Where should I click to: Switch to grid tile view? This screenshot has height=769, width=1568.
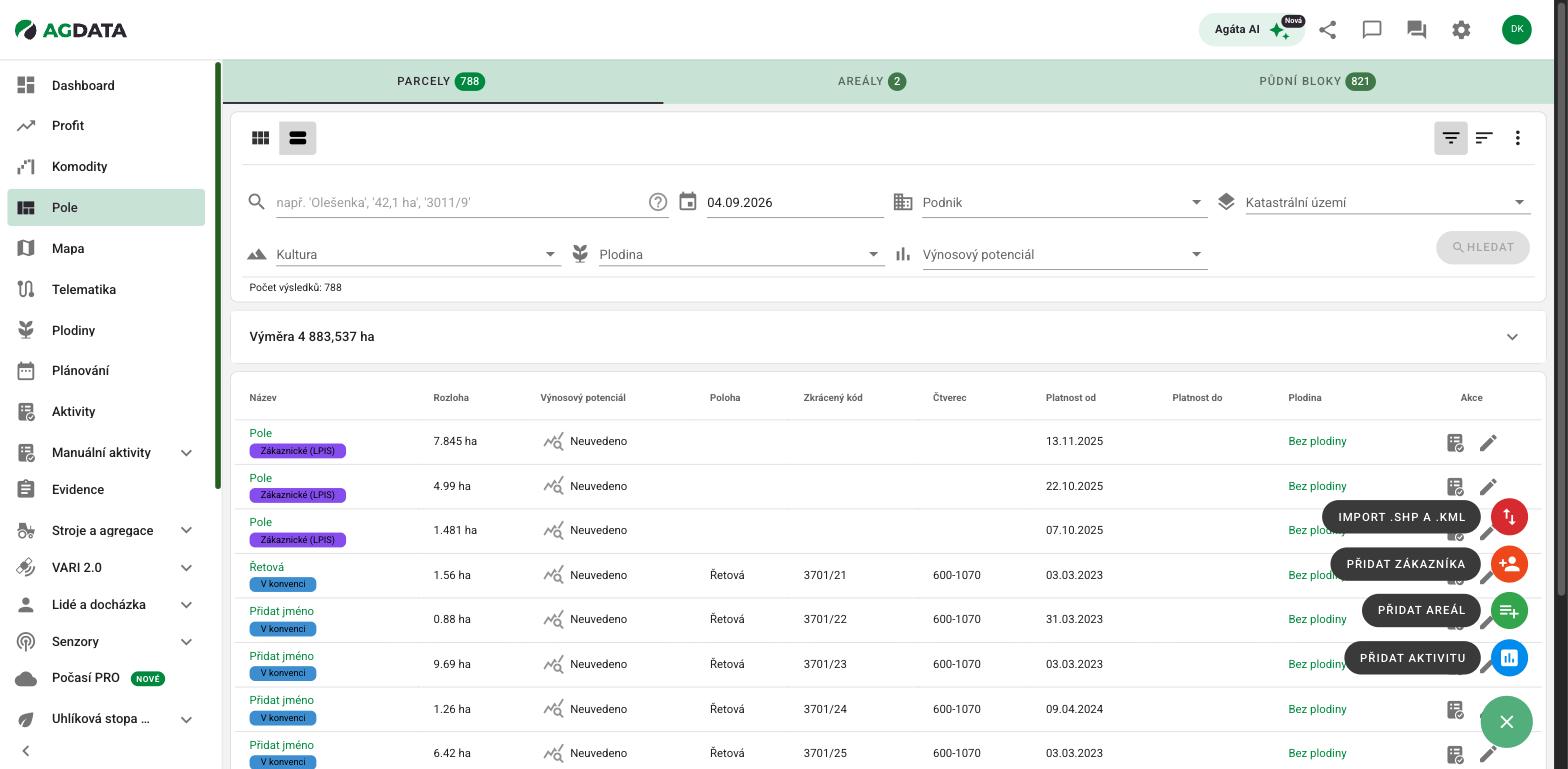click(x=261, y=138)
